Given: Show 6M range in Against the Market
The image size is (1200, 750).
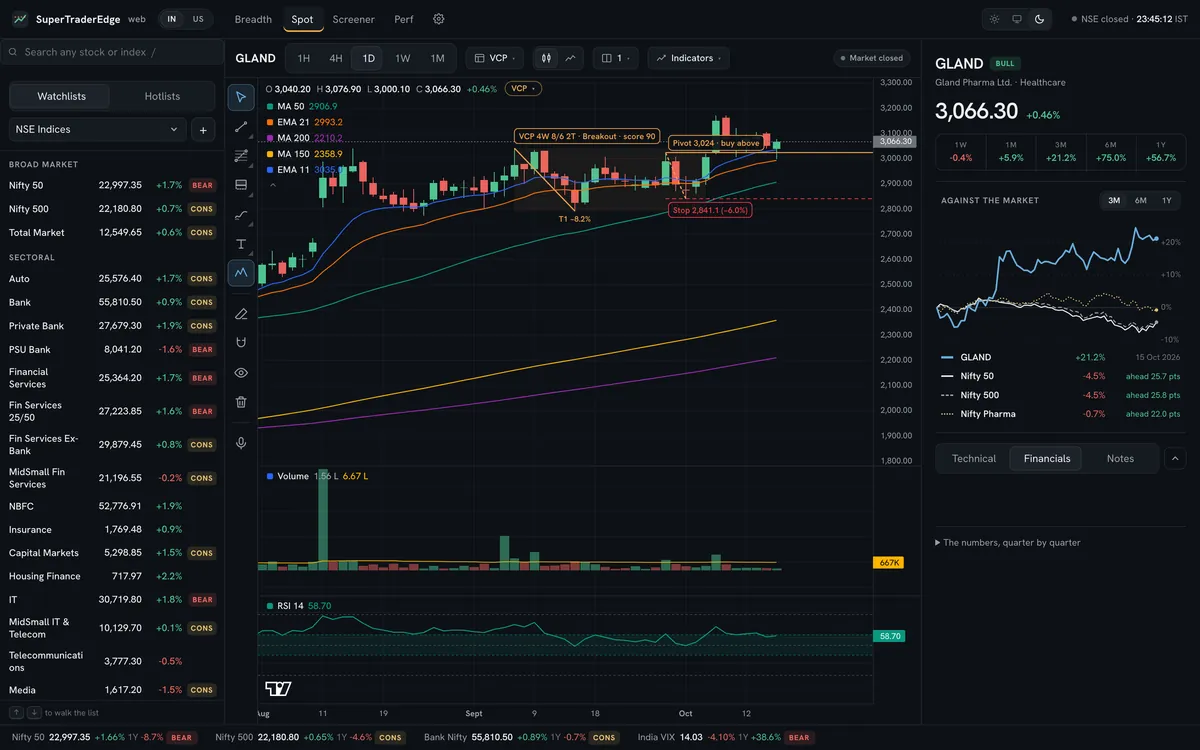Looking at the screenshot, I should tap(1140, 201).
